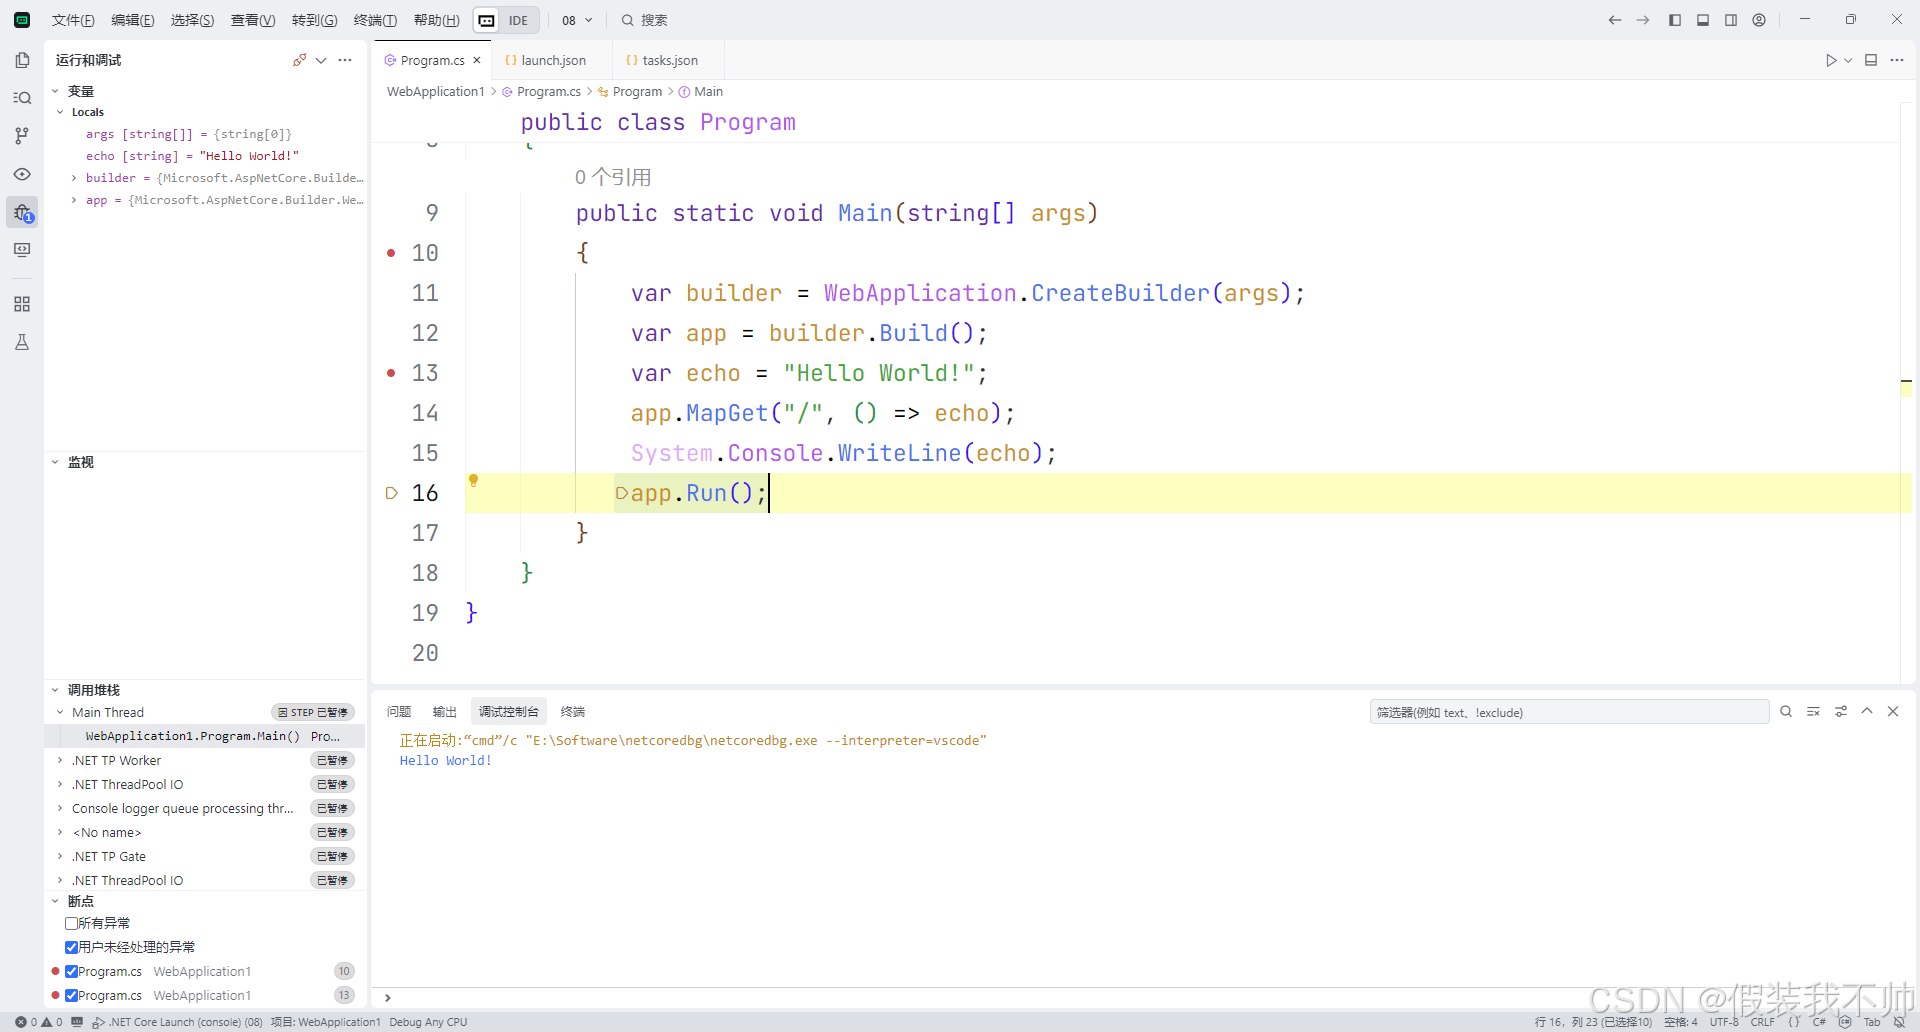Screen dimensions: 1920x1032
Task: Click the Run play icon in editor toolbar
Action: click(x=1831, y=60)
